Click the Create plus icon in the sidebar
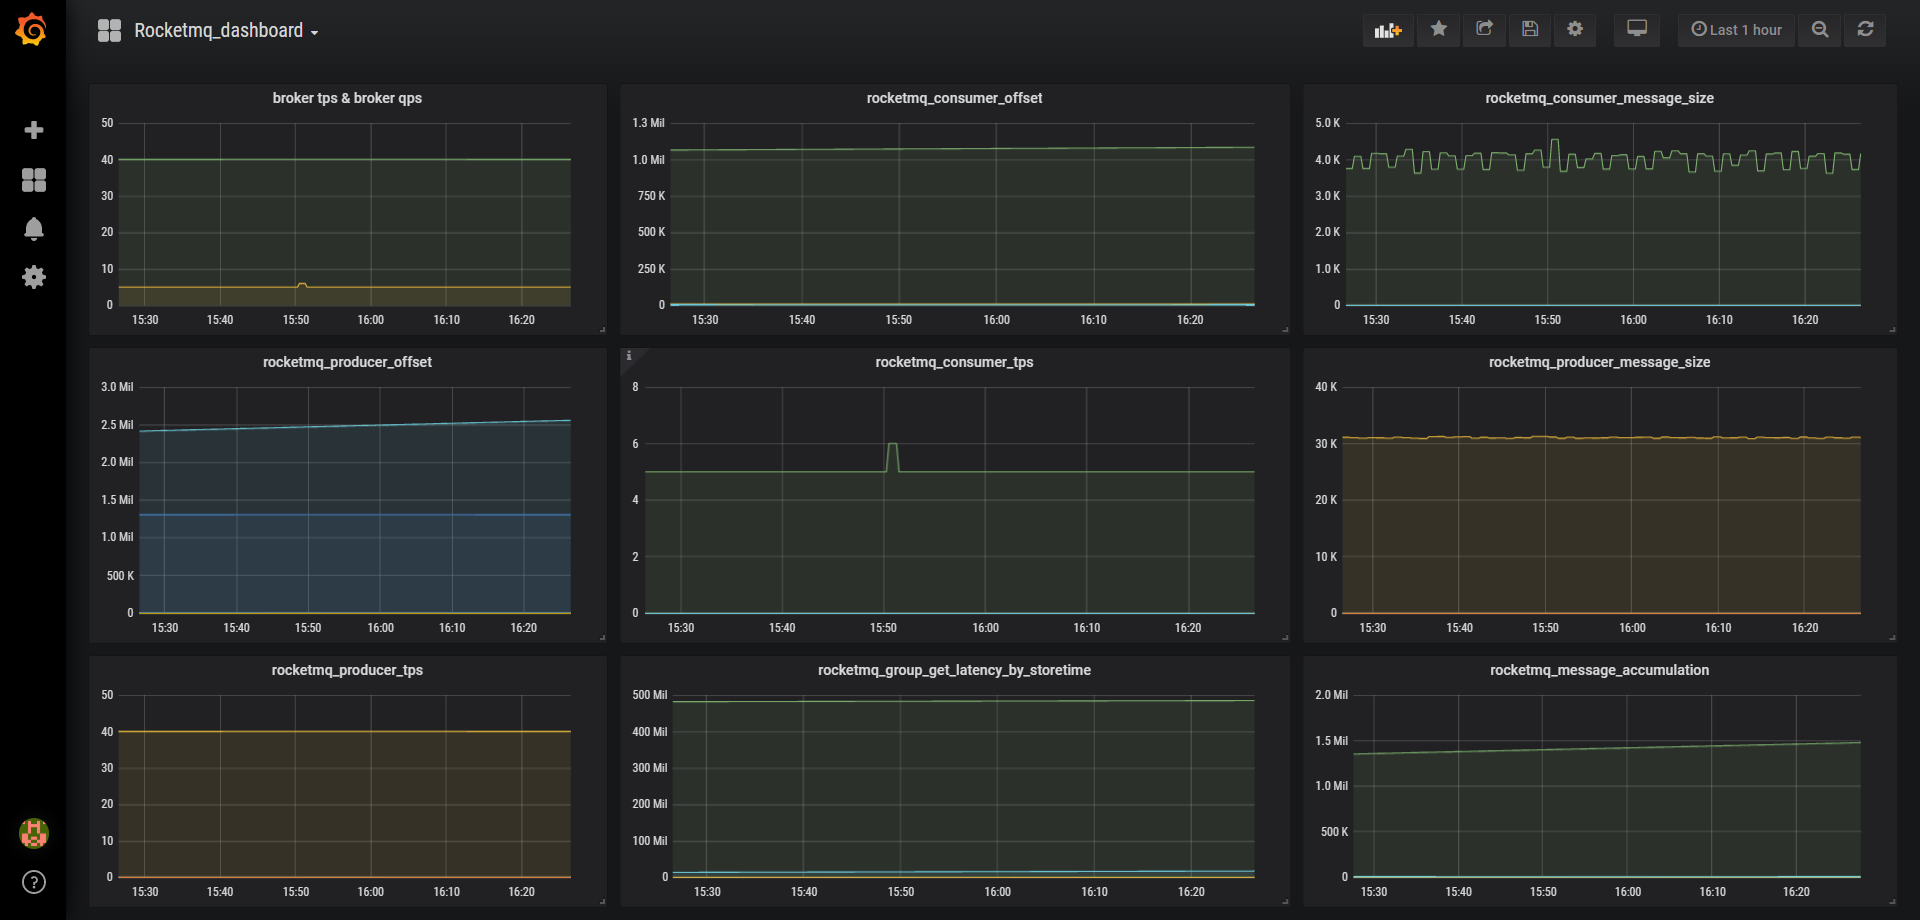 [x=34, y=130]
